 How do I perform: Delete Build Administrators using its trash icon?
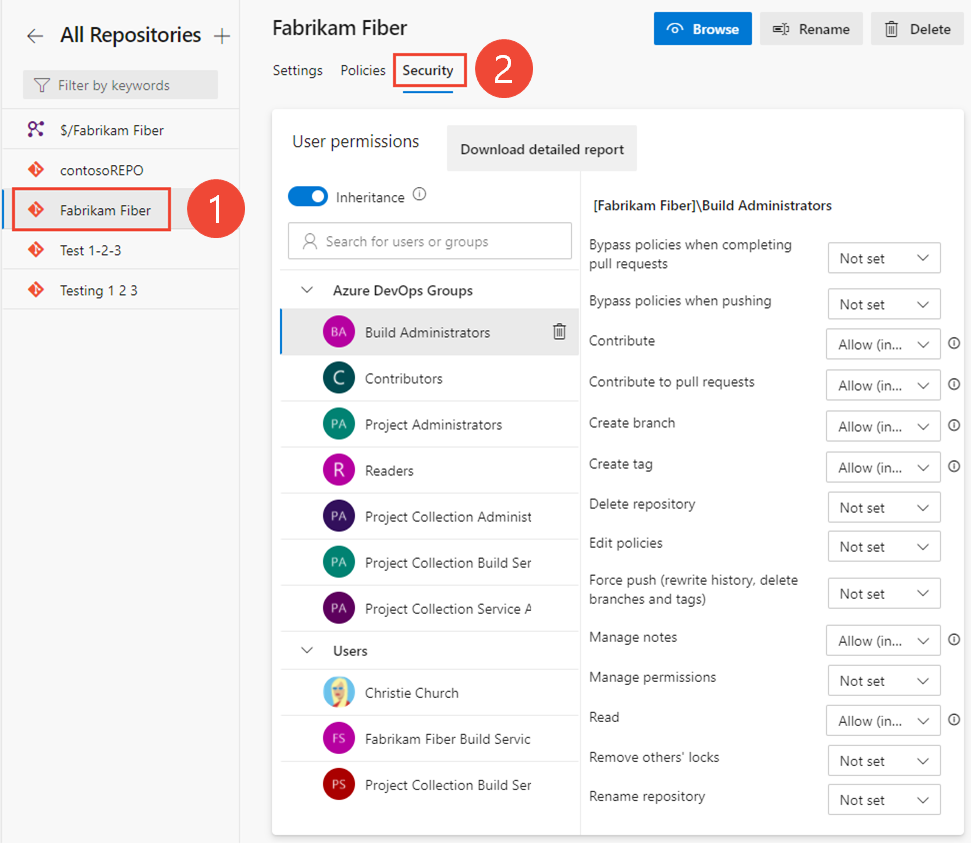click(558, 332)
